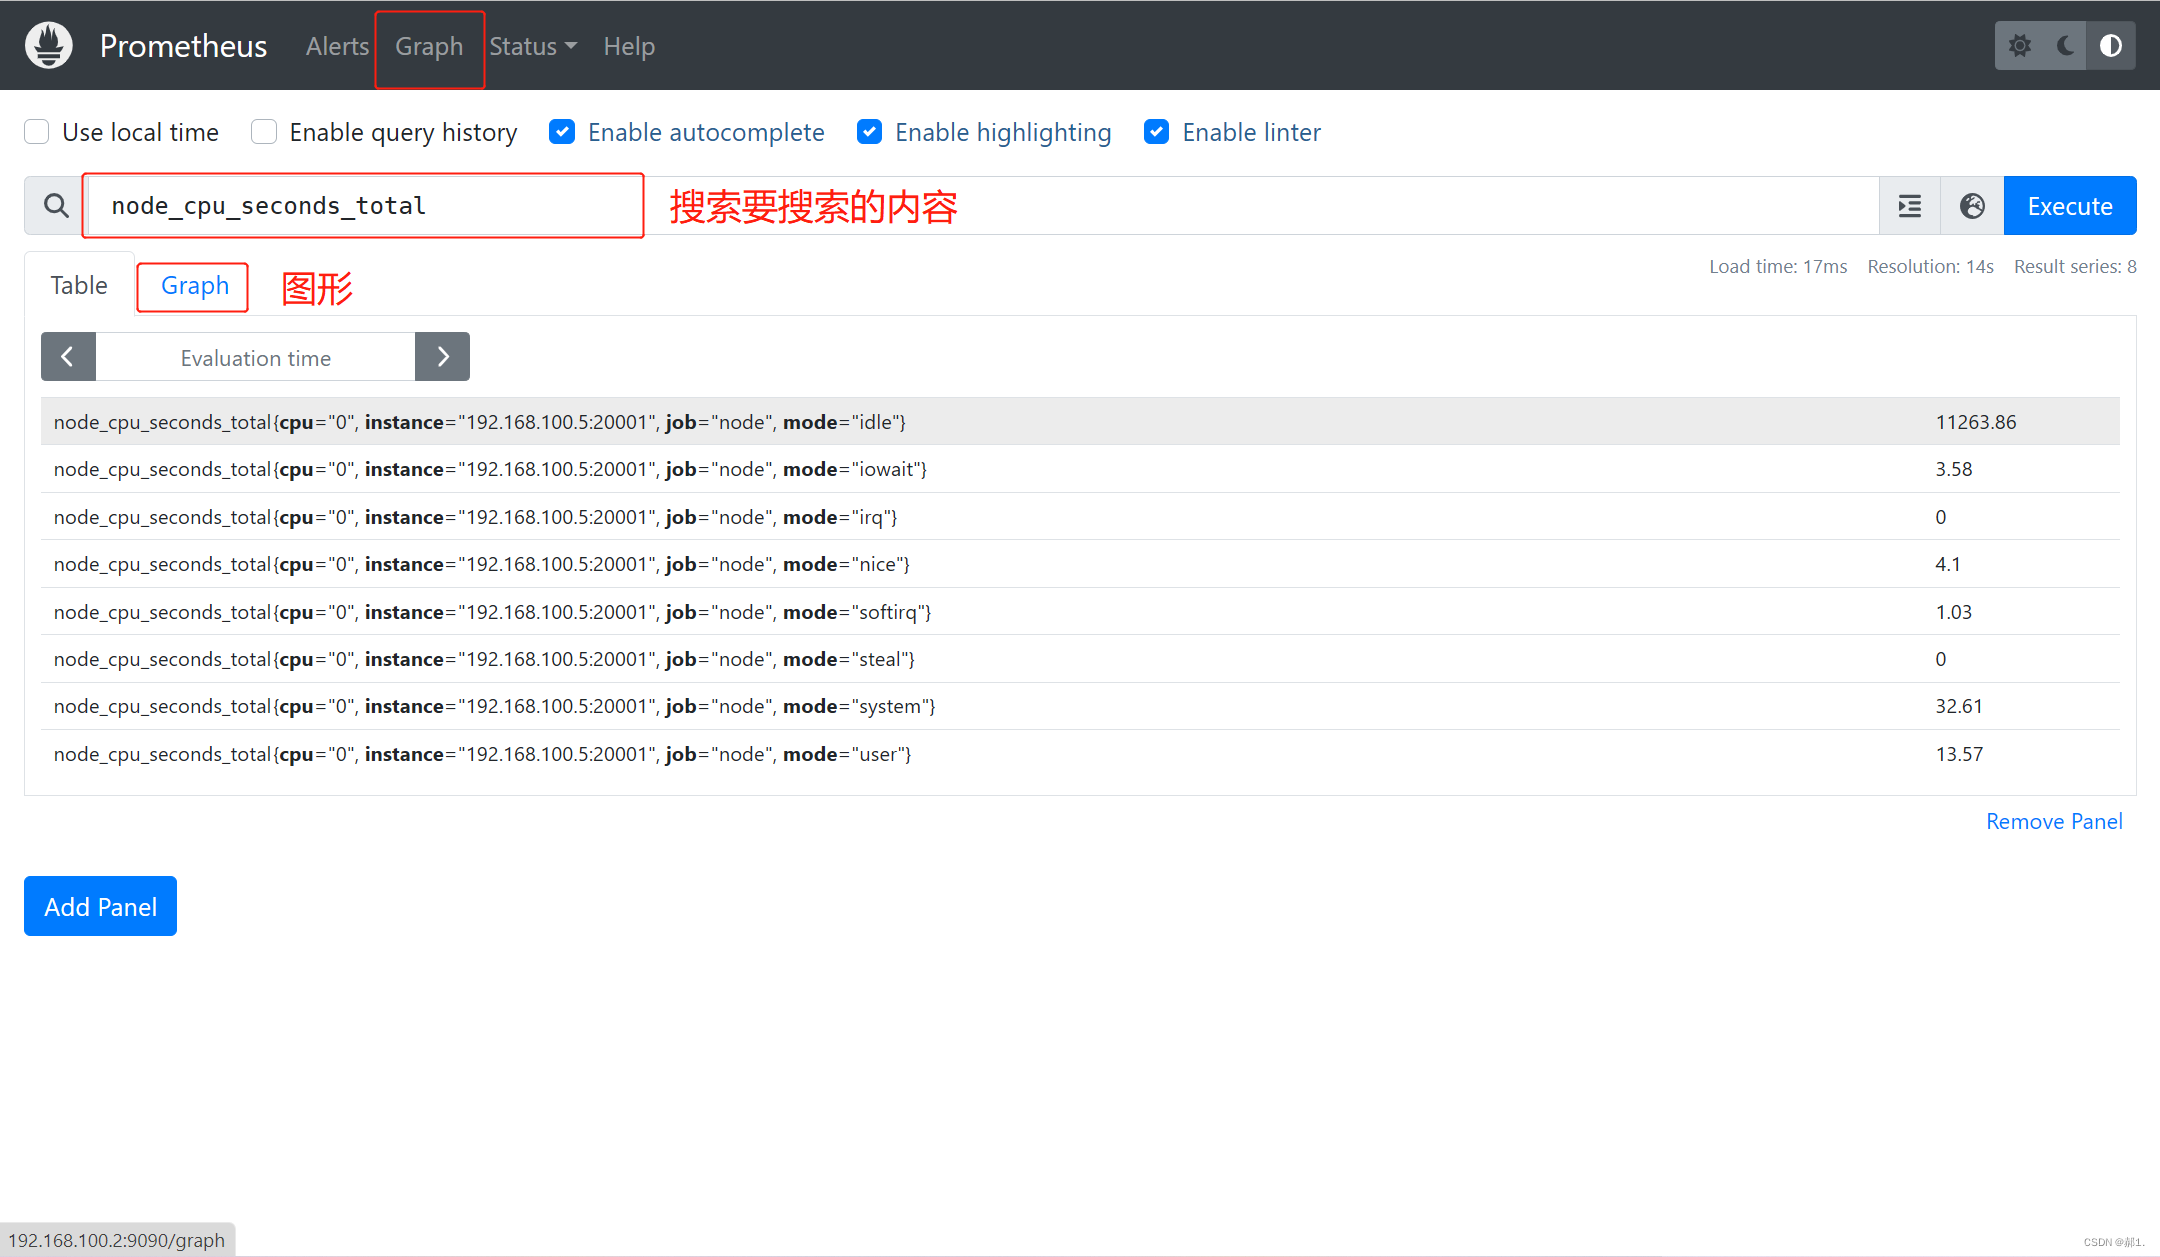Open the Alerts page

(x=337, y=46)
